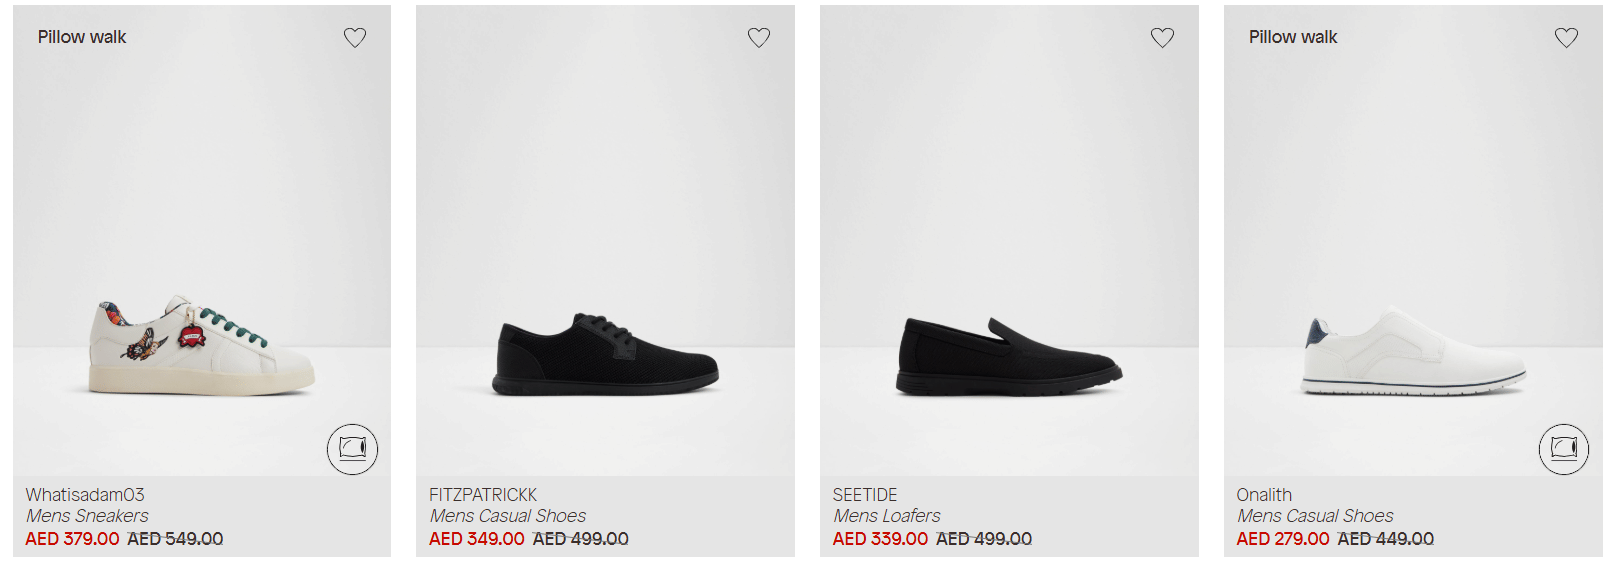
Task: Open FITZPATRICKK black shoe image
Action: tap(606, 354)
